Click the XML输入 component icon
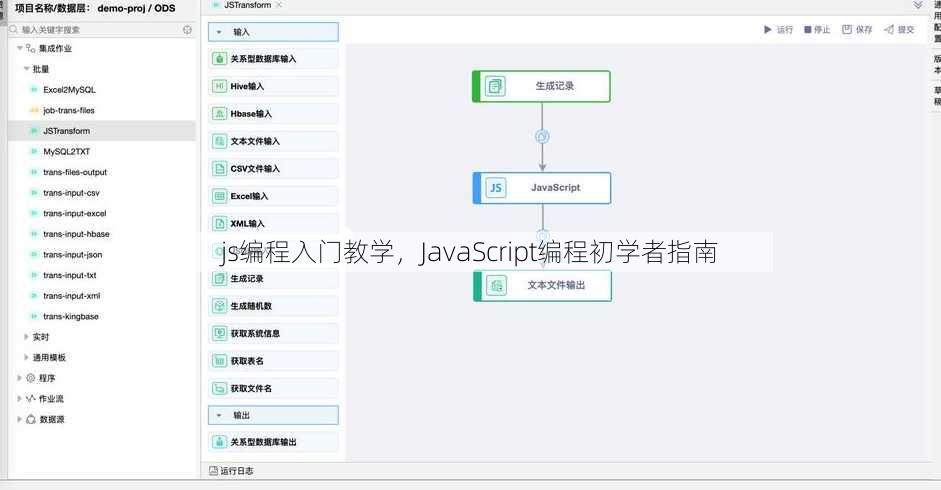 click(220, 223)
